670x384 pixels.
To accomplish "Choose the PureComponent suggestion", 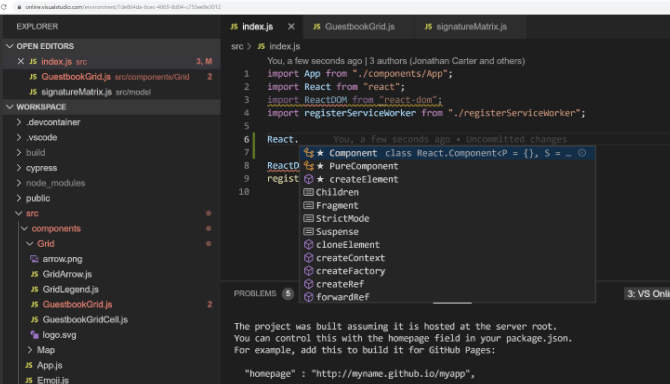I will [x=447, y=166].
